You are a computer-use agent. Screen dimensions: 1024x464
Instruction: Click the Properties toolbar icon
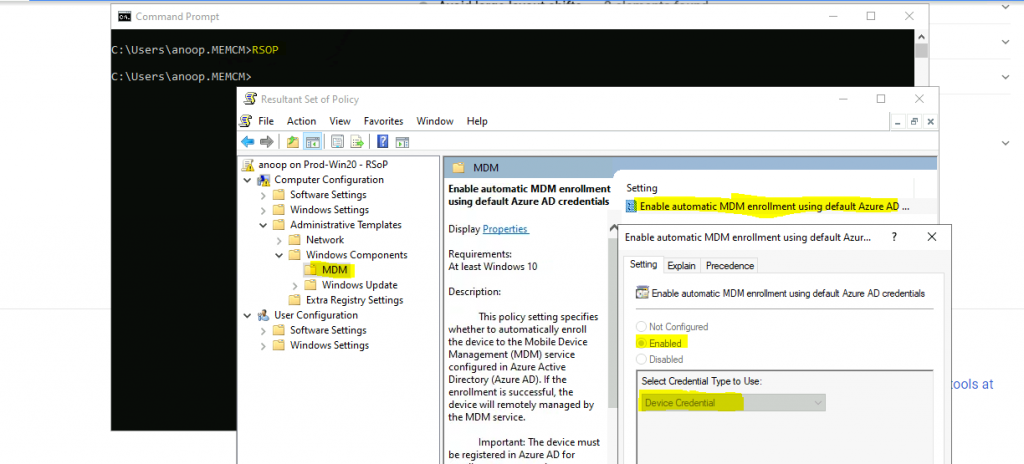click(x=337, y=142)
